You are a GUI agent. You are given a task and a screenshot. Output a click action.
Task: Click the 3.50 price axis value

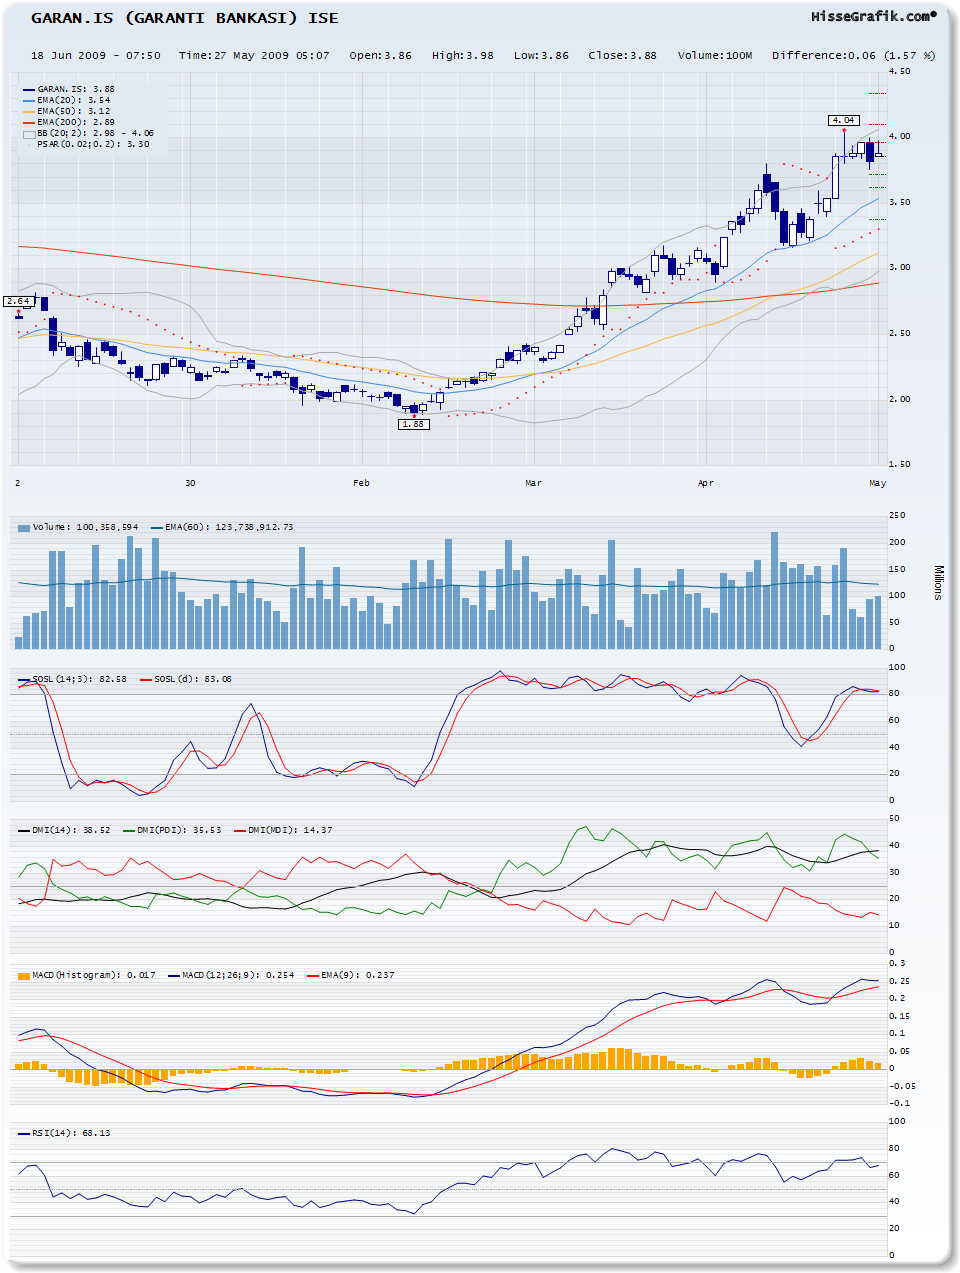(x=900, y=202)
